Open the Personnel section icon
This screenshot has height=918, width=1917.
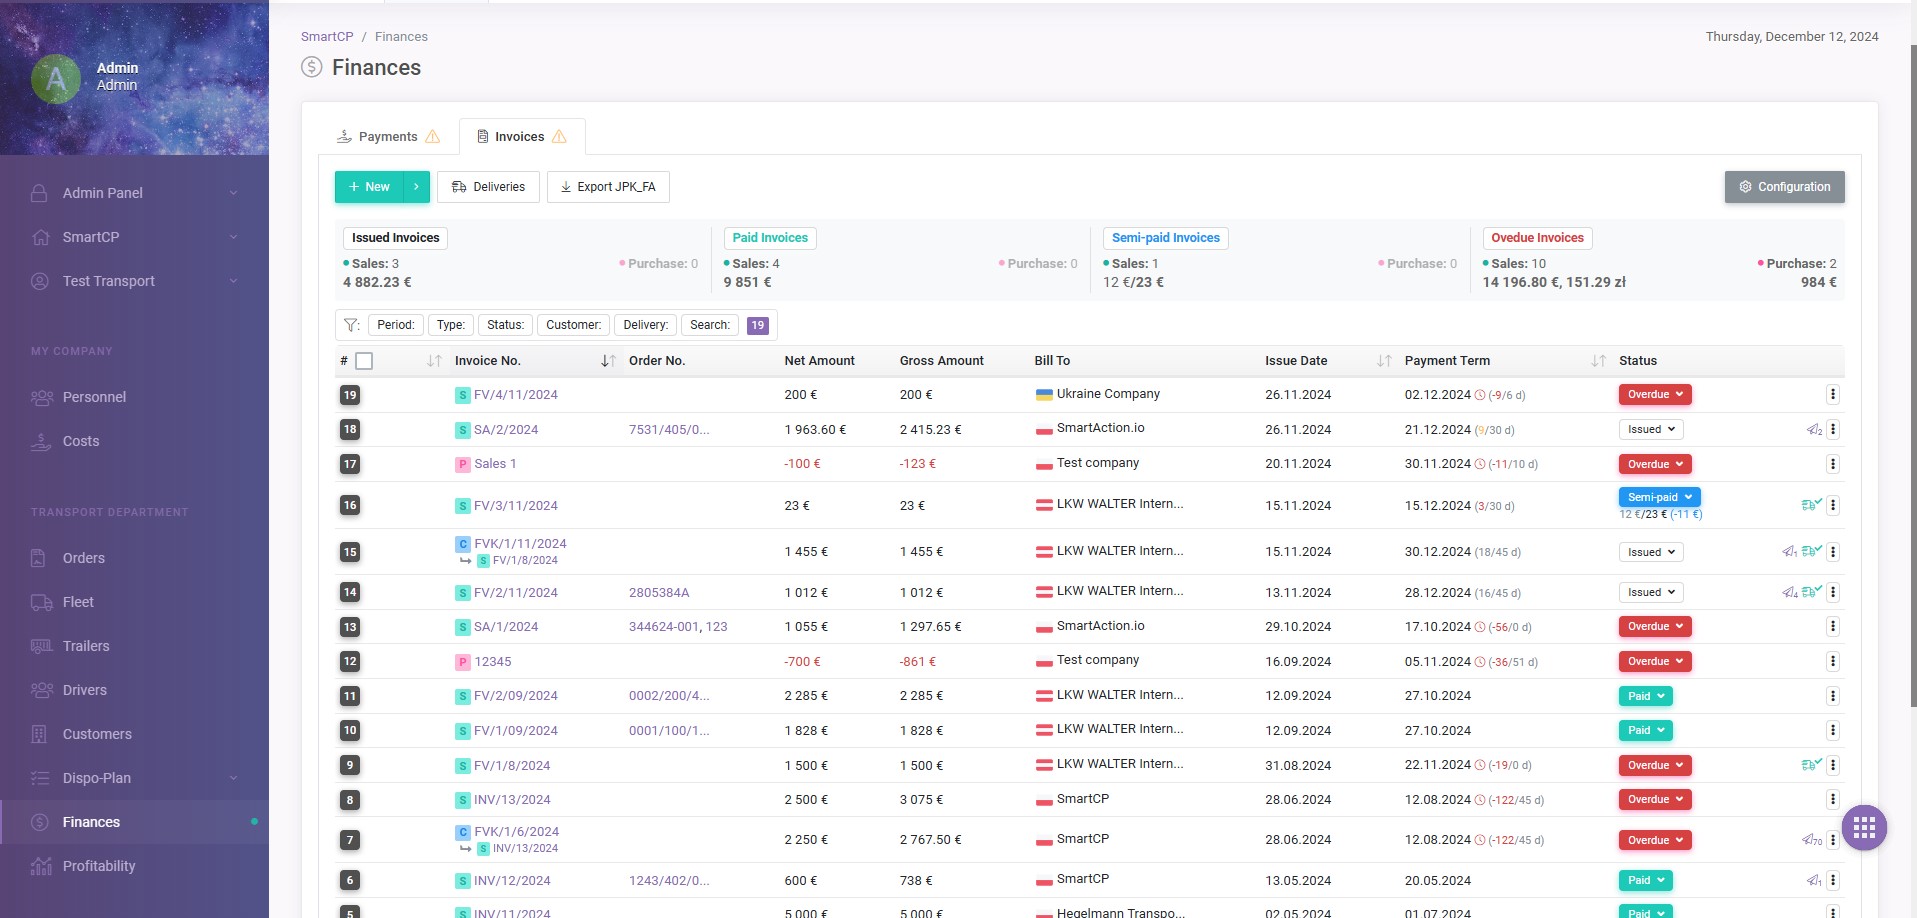coord(41,397)
